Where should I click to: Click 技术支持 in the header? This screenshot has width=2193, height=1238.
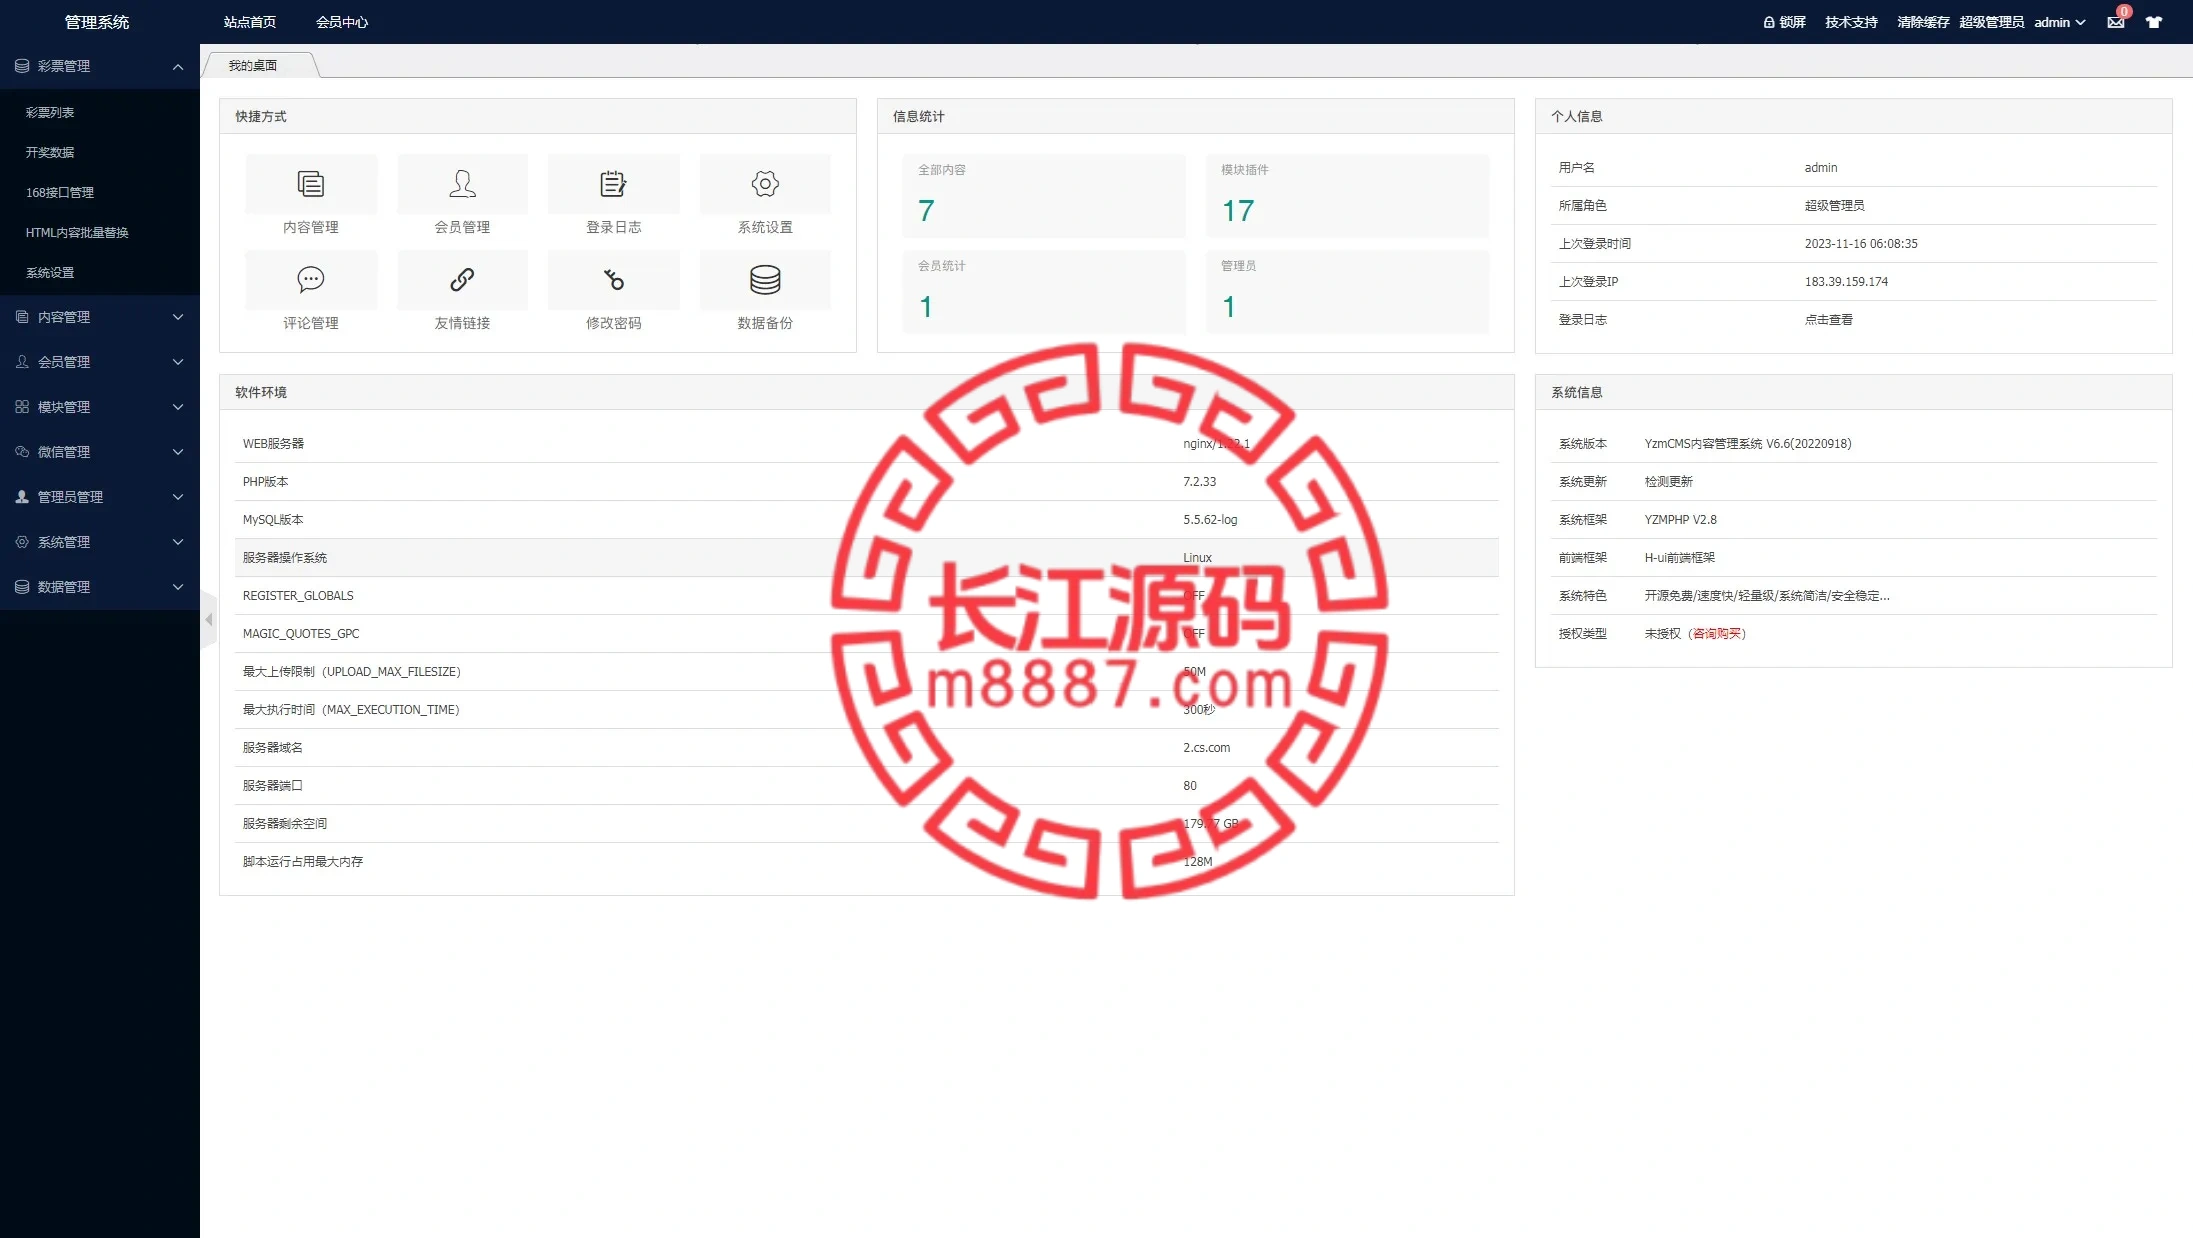pos(1851,22)
